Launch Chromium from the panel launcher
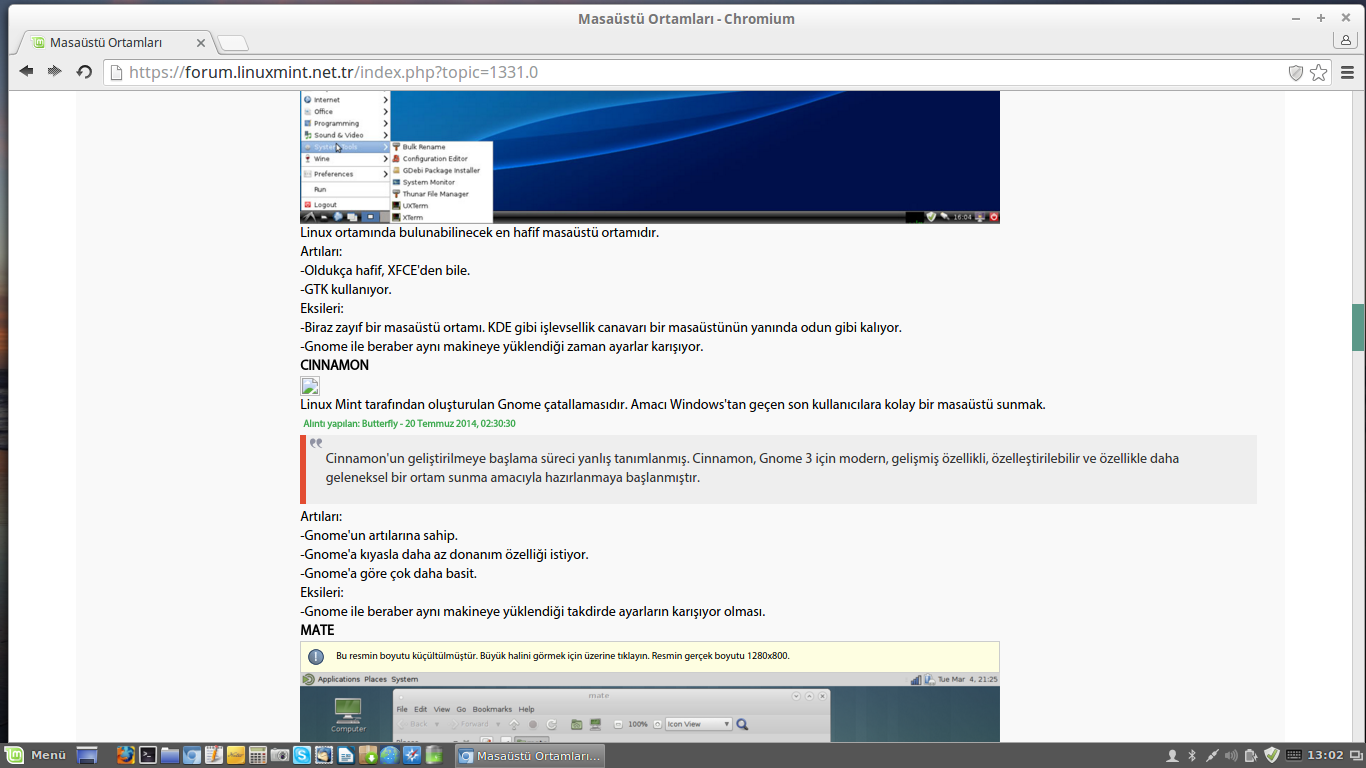 point(191,755)
